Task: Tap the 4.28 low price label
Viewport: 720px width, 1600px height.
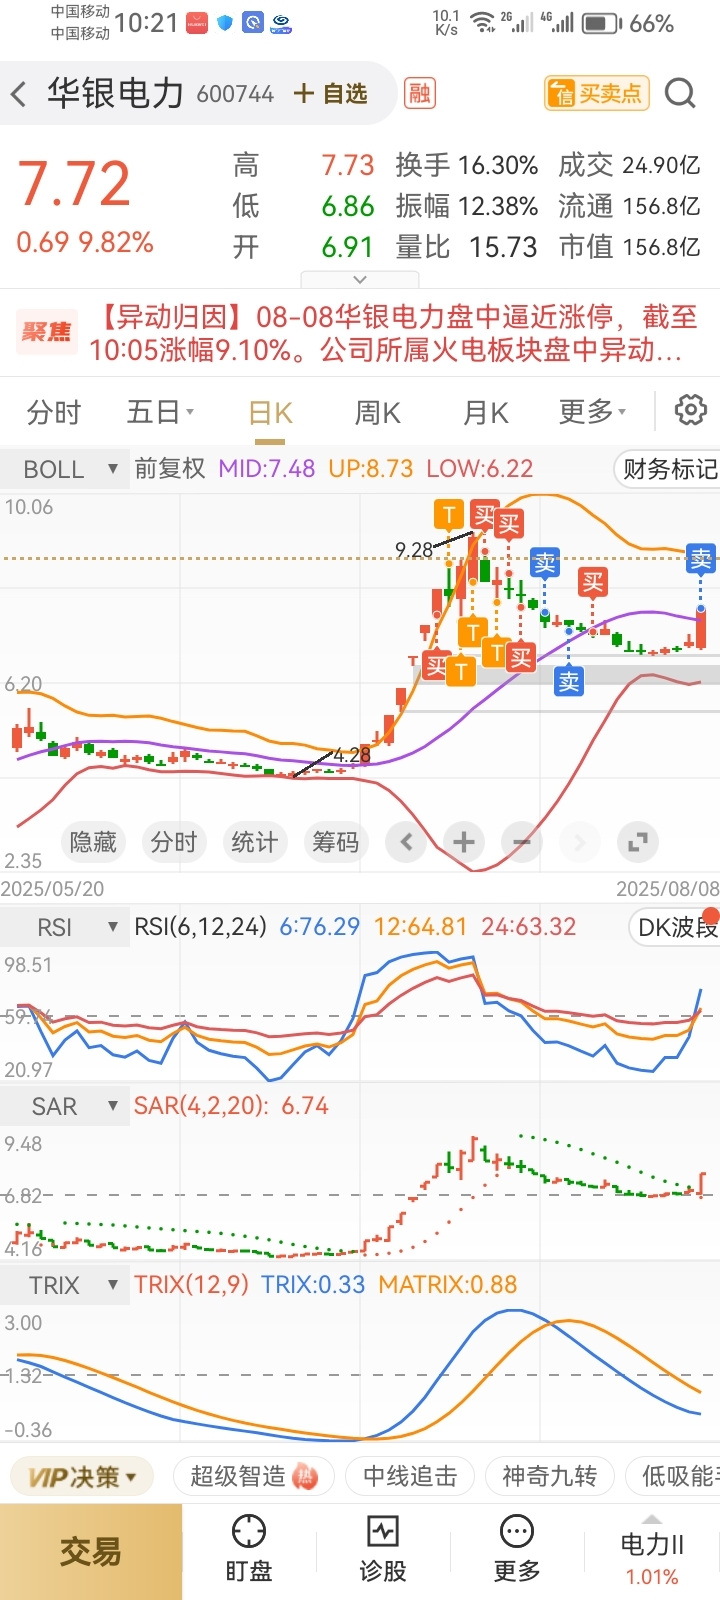Action: pos(351,755)
